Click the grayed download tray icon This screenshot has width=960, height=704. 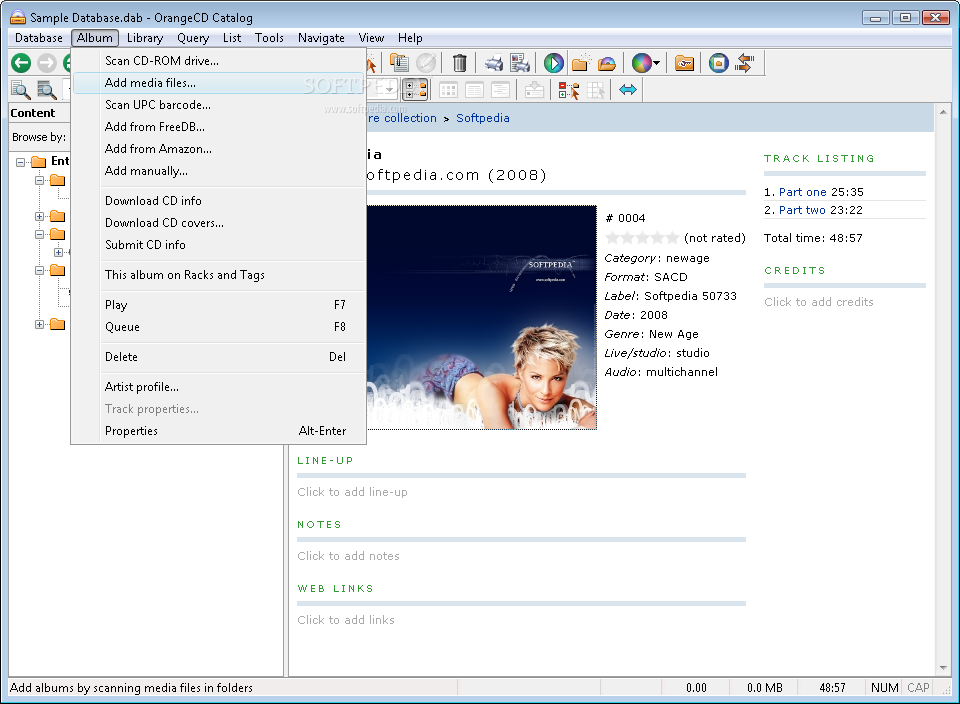tap(534, 90)
